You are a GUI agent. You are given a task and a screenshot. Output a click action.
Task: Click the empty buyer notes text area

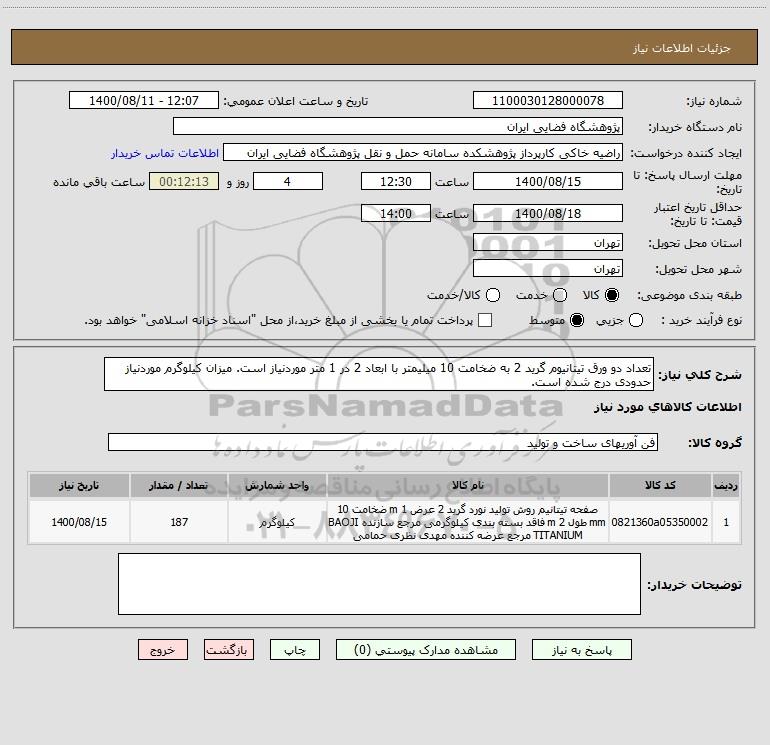point(379,584)
